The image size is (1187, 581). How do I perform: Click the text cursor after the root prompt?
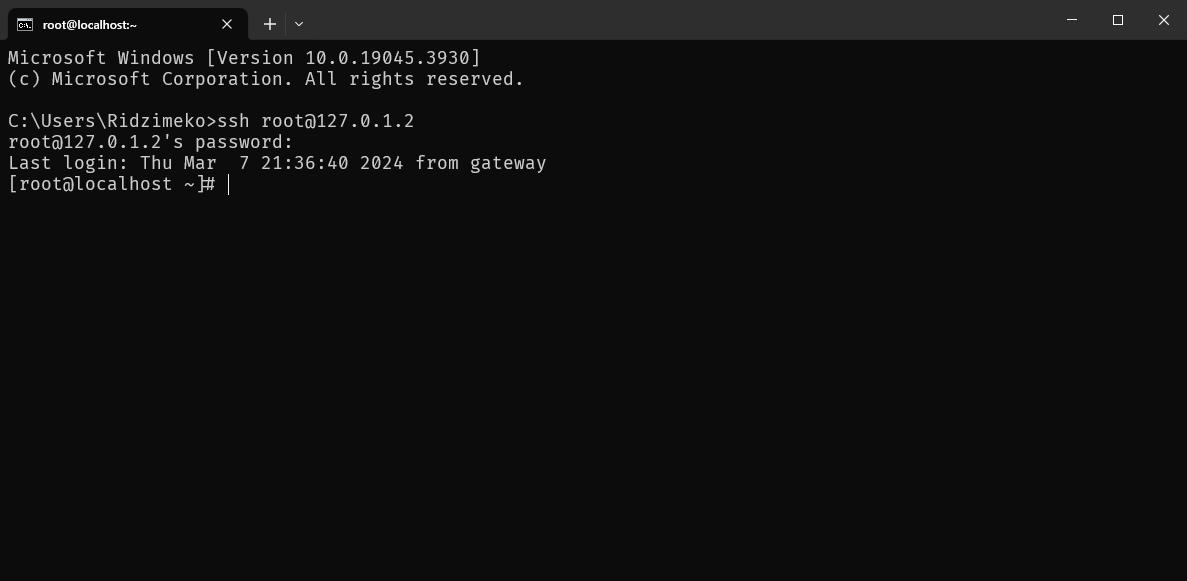[x=229, y=184]
